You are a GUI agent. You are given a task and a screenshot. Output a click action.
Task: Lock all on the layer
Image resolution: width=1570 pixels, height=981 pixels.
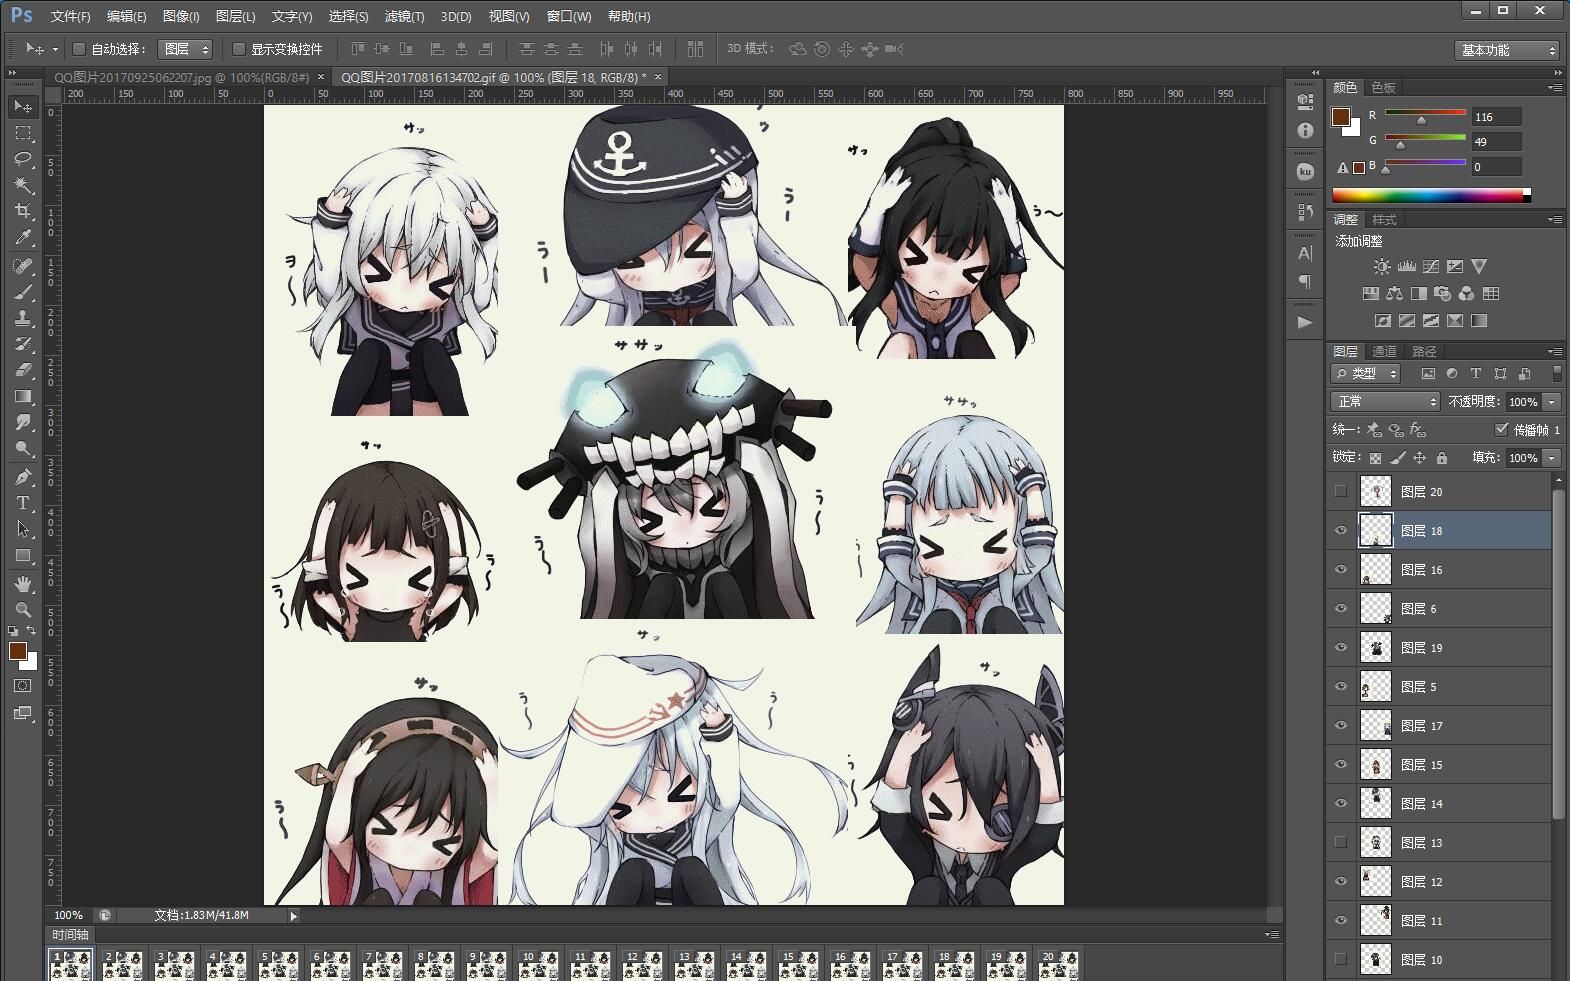(1442, 458)
